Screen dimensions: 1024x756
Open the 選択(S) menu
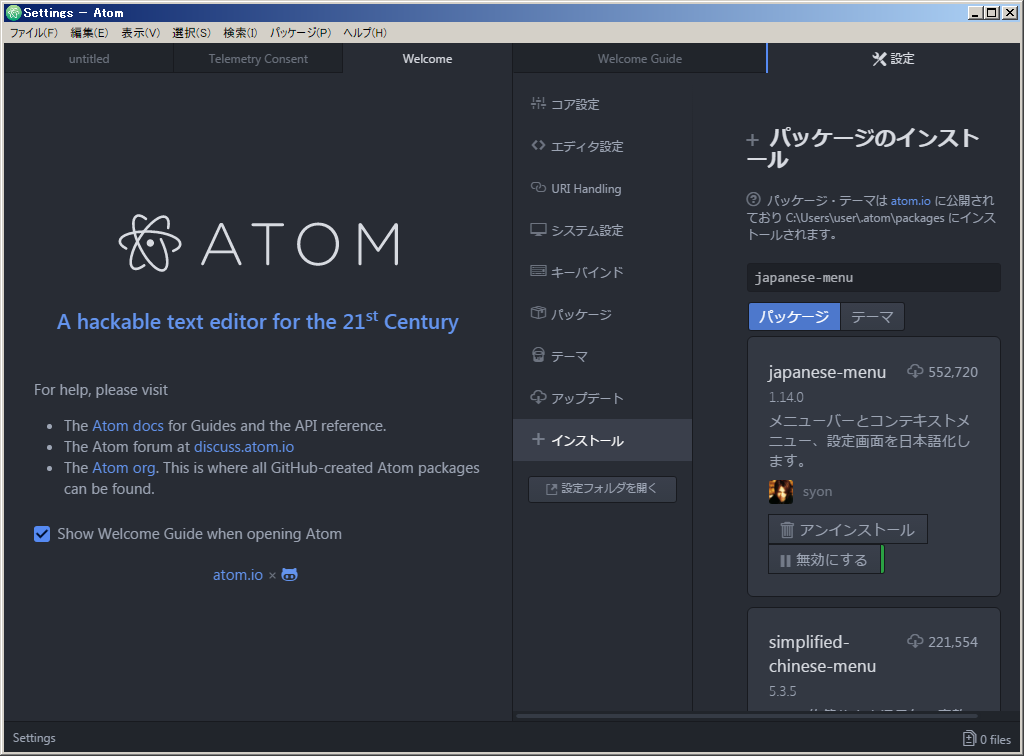pyautogui.click(x=191, y=33)
